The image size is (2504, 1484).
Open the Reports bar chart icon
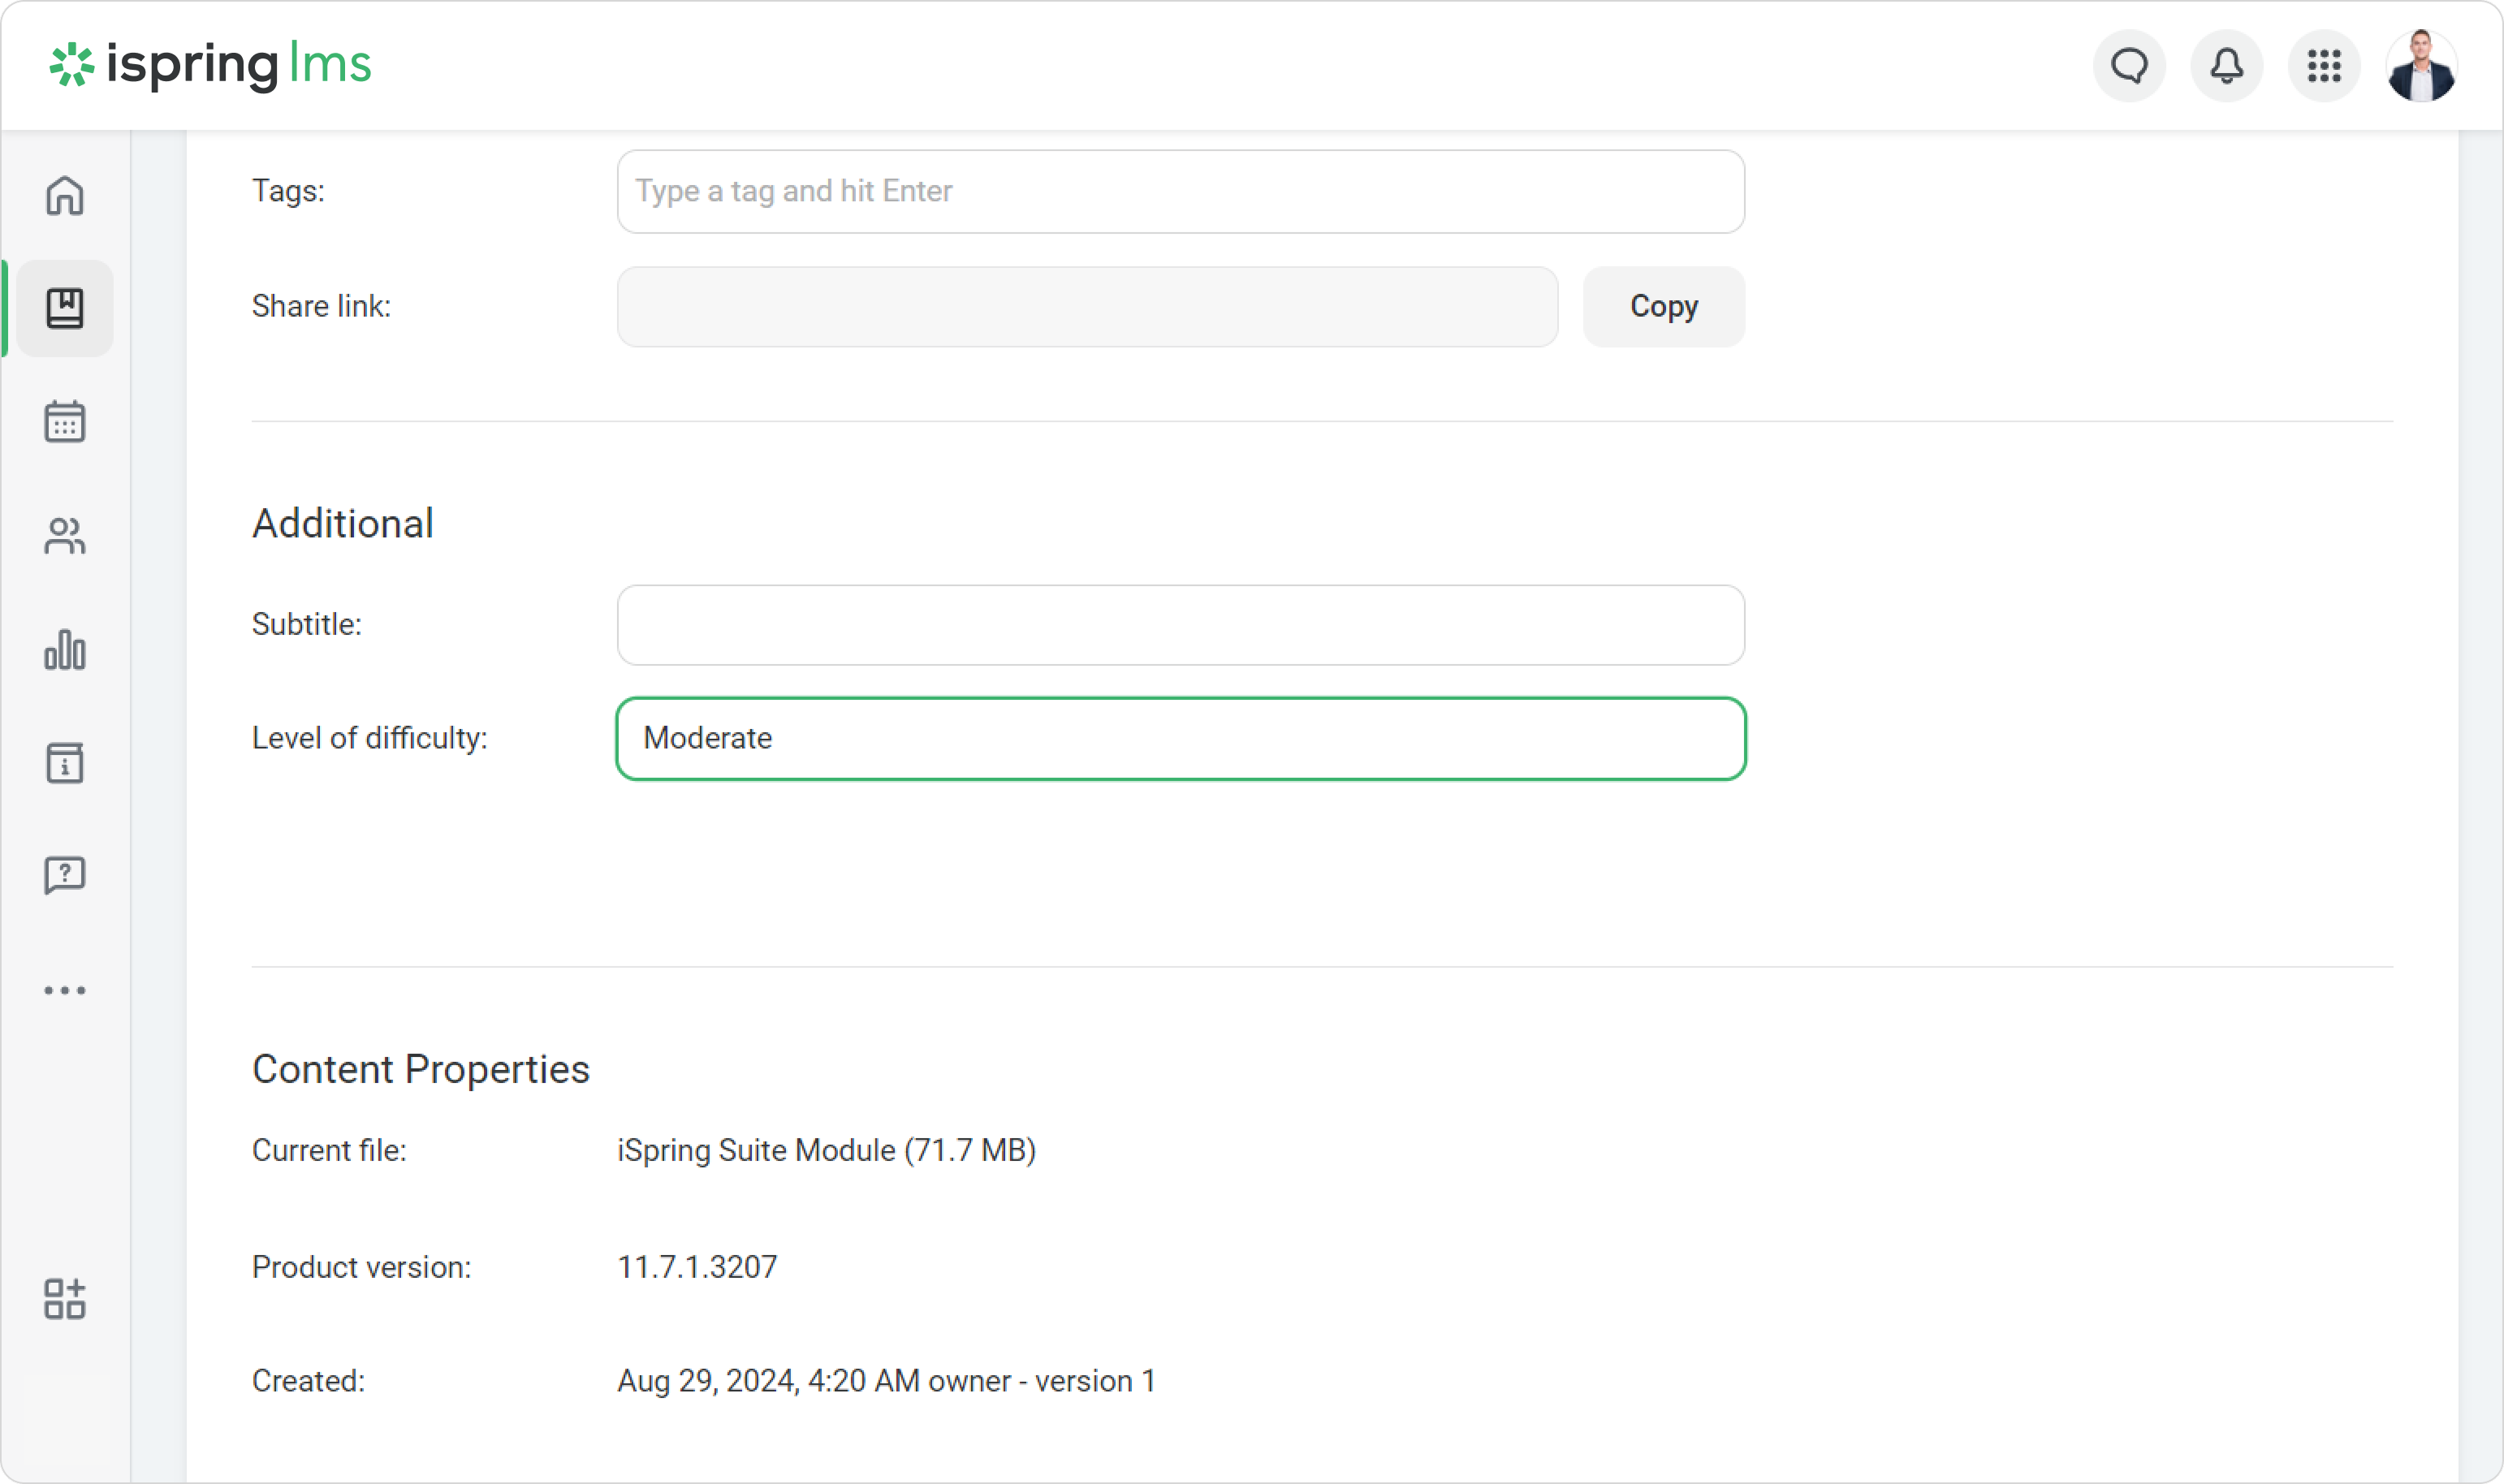click(65, 650)
